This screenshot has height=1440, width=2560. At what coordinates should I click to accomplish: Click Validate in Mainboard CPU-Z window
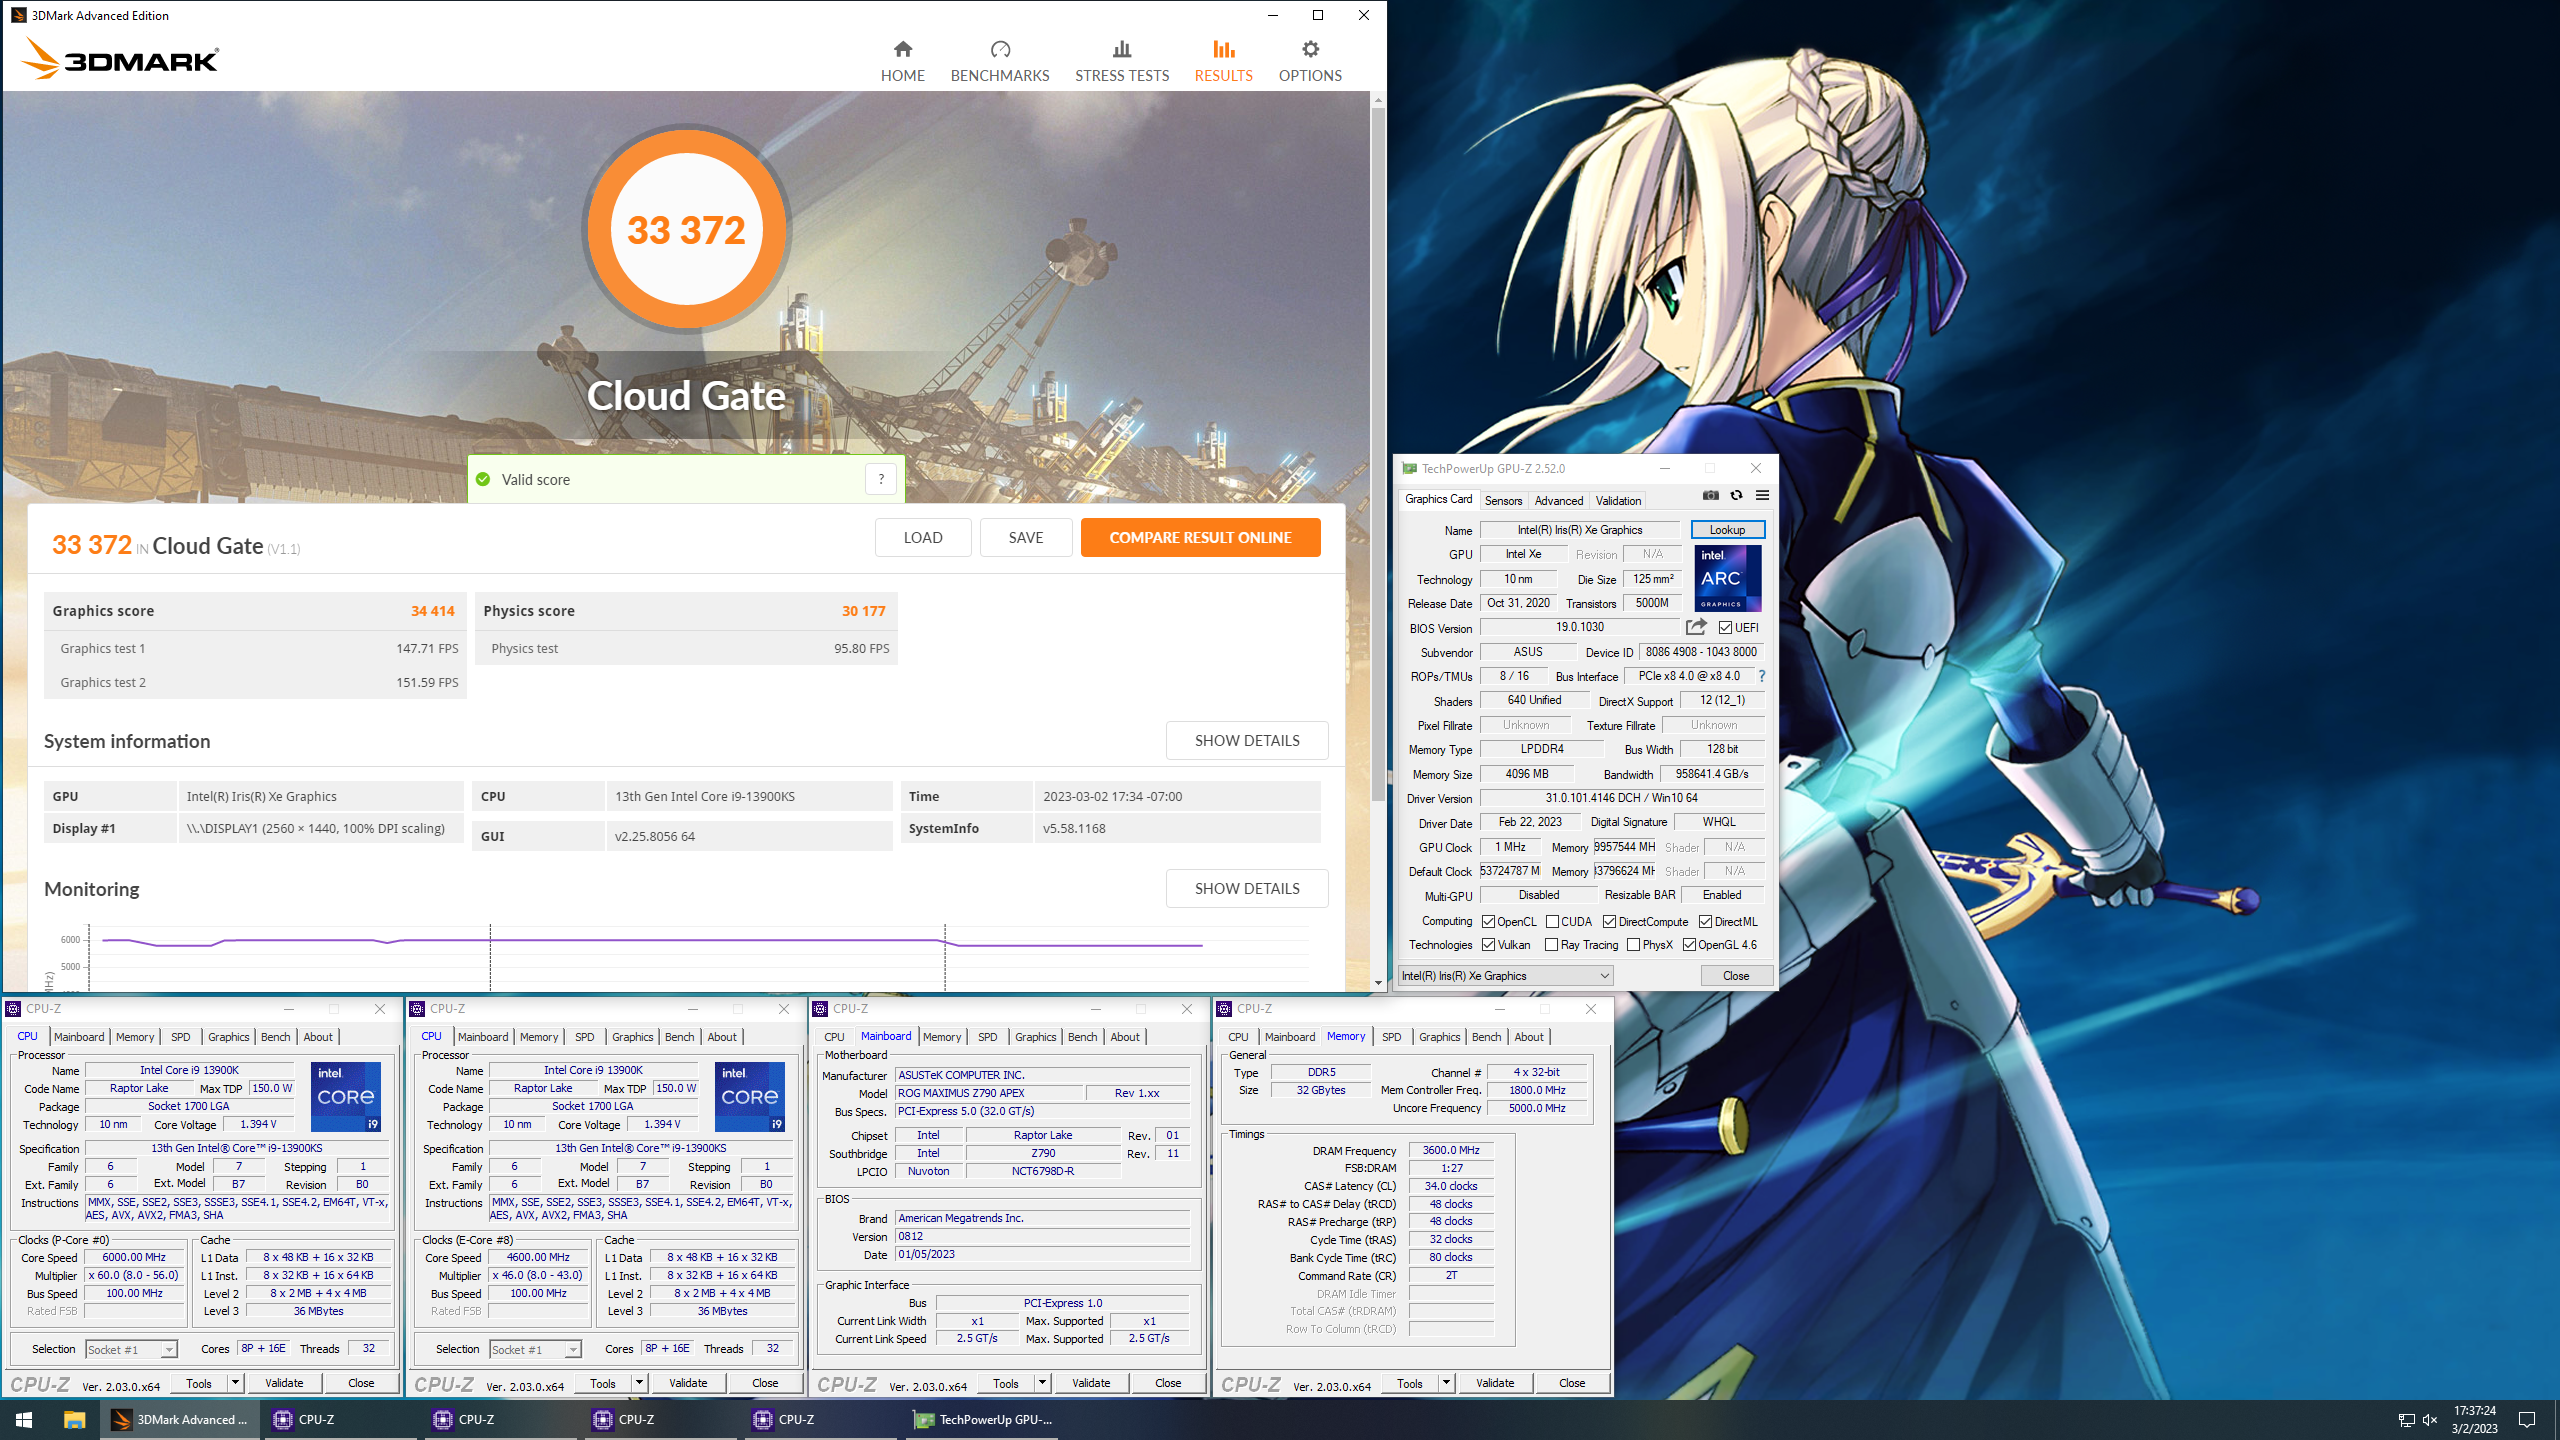[x=1091, y=1383]
